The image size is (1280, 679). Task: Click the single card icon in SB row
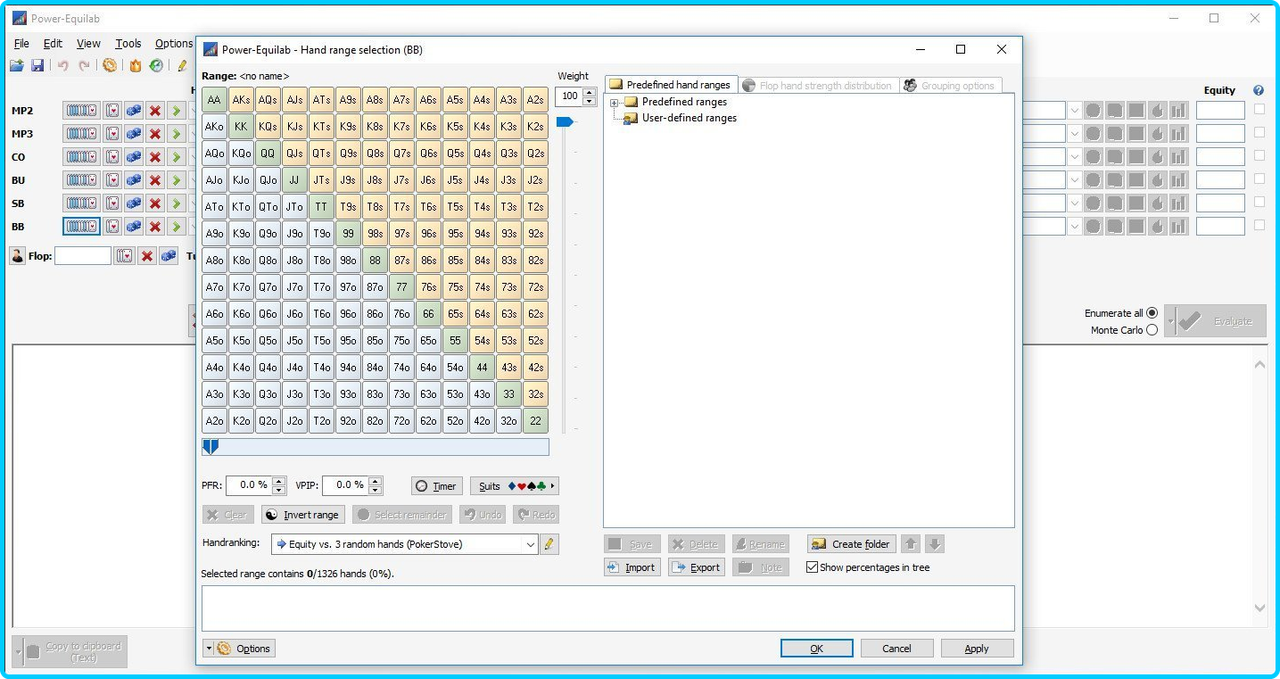tap(113, 203)
